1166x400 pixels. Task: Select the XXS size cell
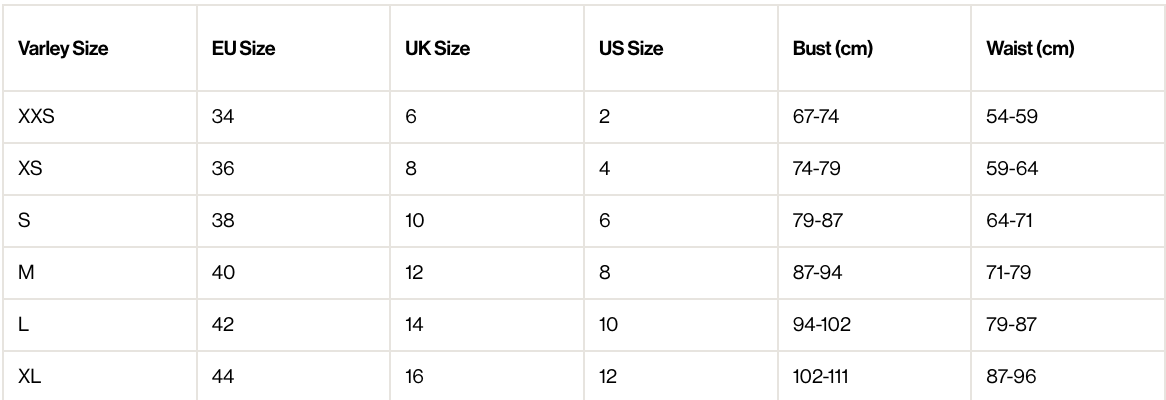tap(36, 116)
